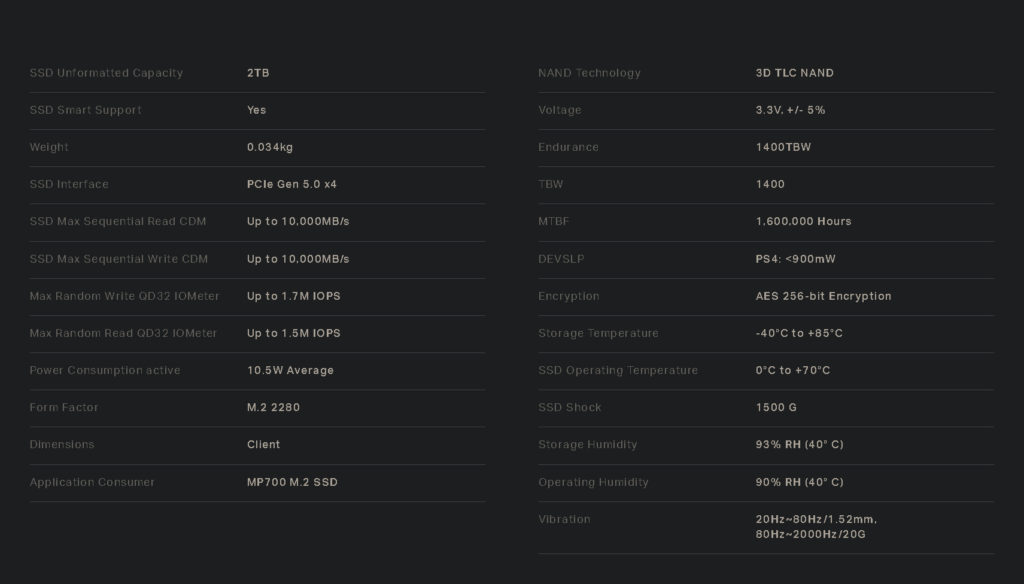Screen dimensions: 1024x584
Task: Click the SSD Interface label
Action: click(69, 184)
